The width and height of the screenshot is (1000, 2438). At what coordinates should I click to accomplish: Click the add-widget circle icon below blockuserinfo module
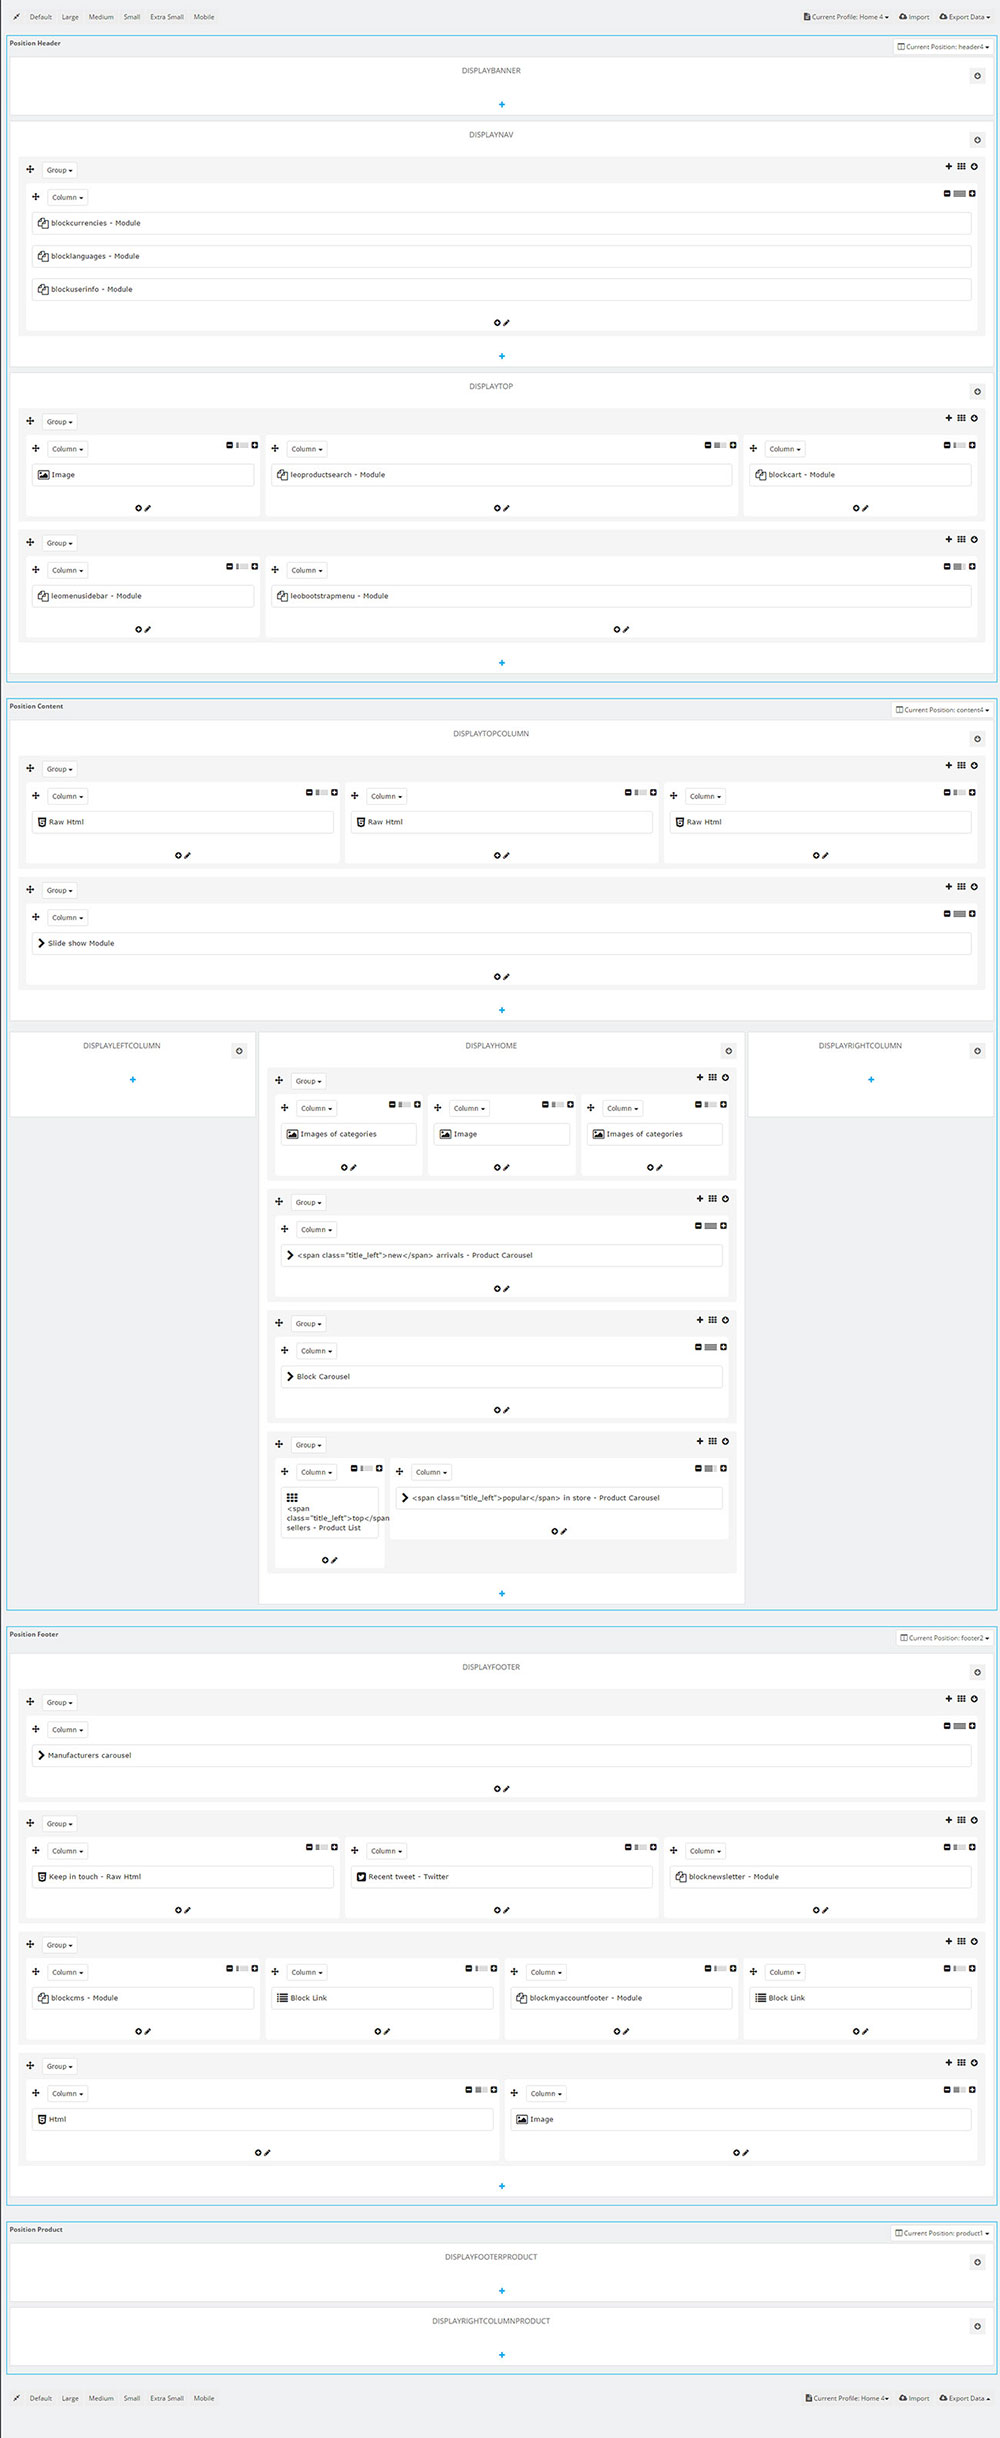point(497,323)
